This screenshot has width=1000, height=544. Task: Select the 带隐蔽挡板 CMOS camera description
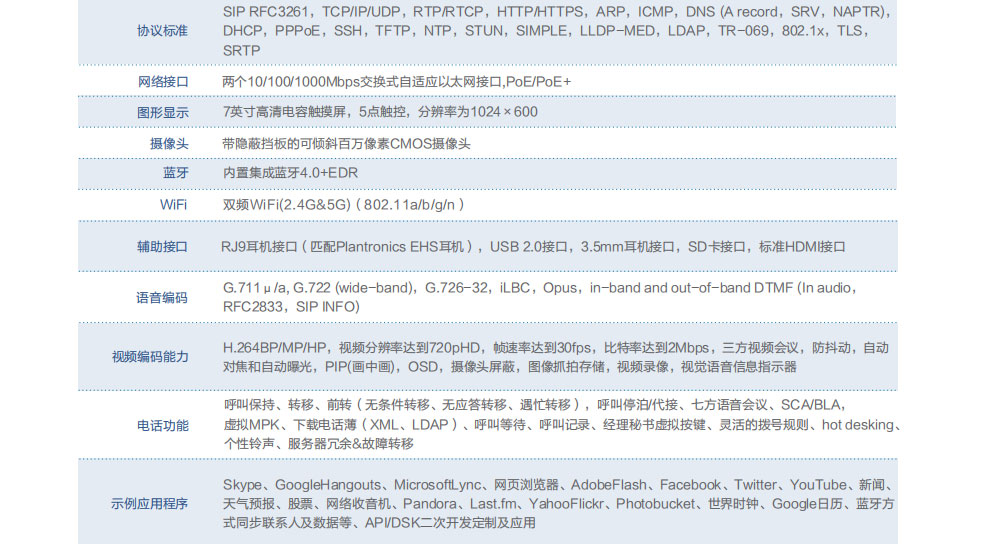346,143
